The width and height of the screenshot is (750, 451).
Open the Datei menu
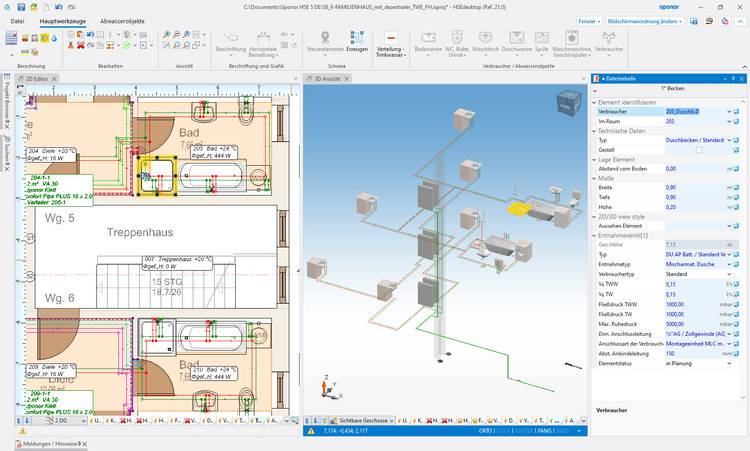(x=18, y=20)
